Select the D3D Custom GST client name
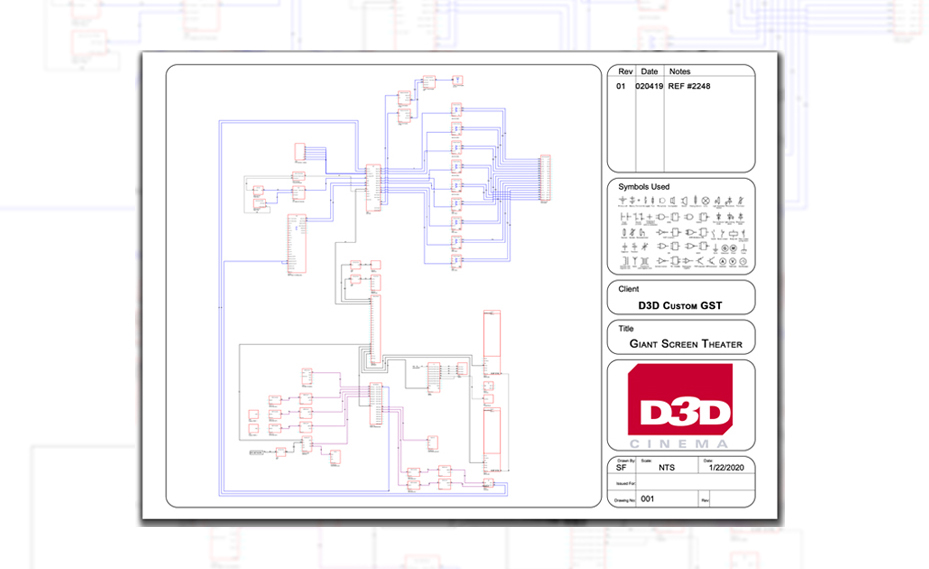The height and width of the screenshot is (569, 929). (680, 303)
